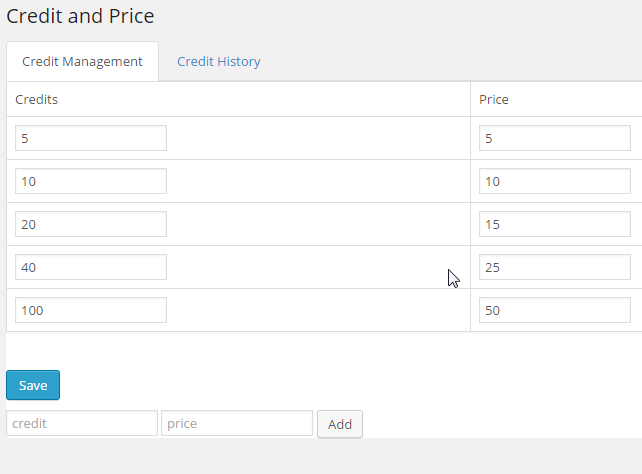Click the Price column header
This screenshot has height=474, width=642.
tap(494, 99)
